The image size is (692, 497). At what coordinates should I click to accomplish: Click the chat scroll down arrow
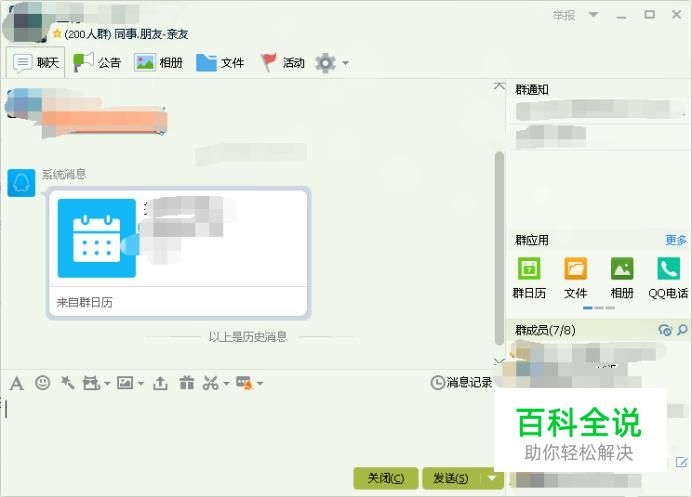pyautogui.click(x=499, y=361)
